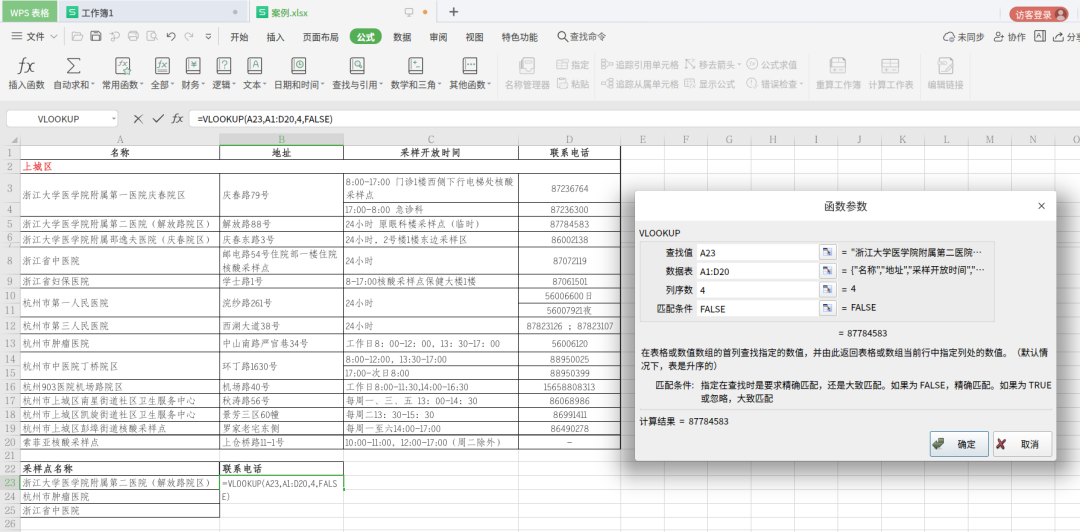
Task: Click range picker icon for 列序数
Action: click(x=827, y=289)
